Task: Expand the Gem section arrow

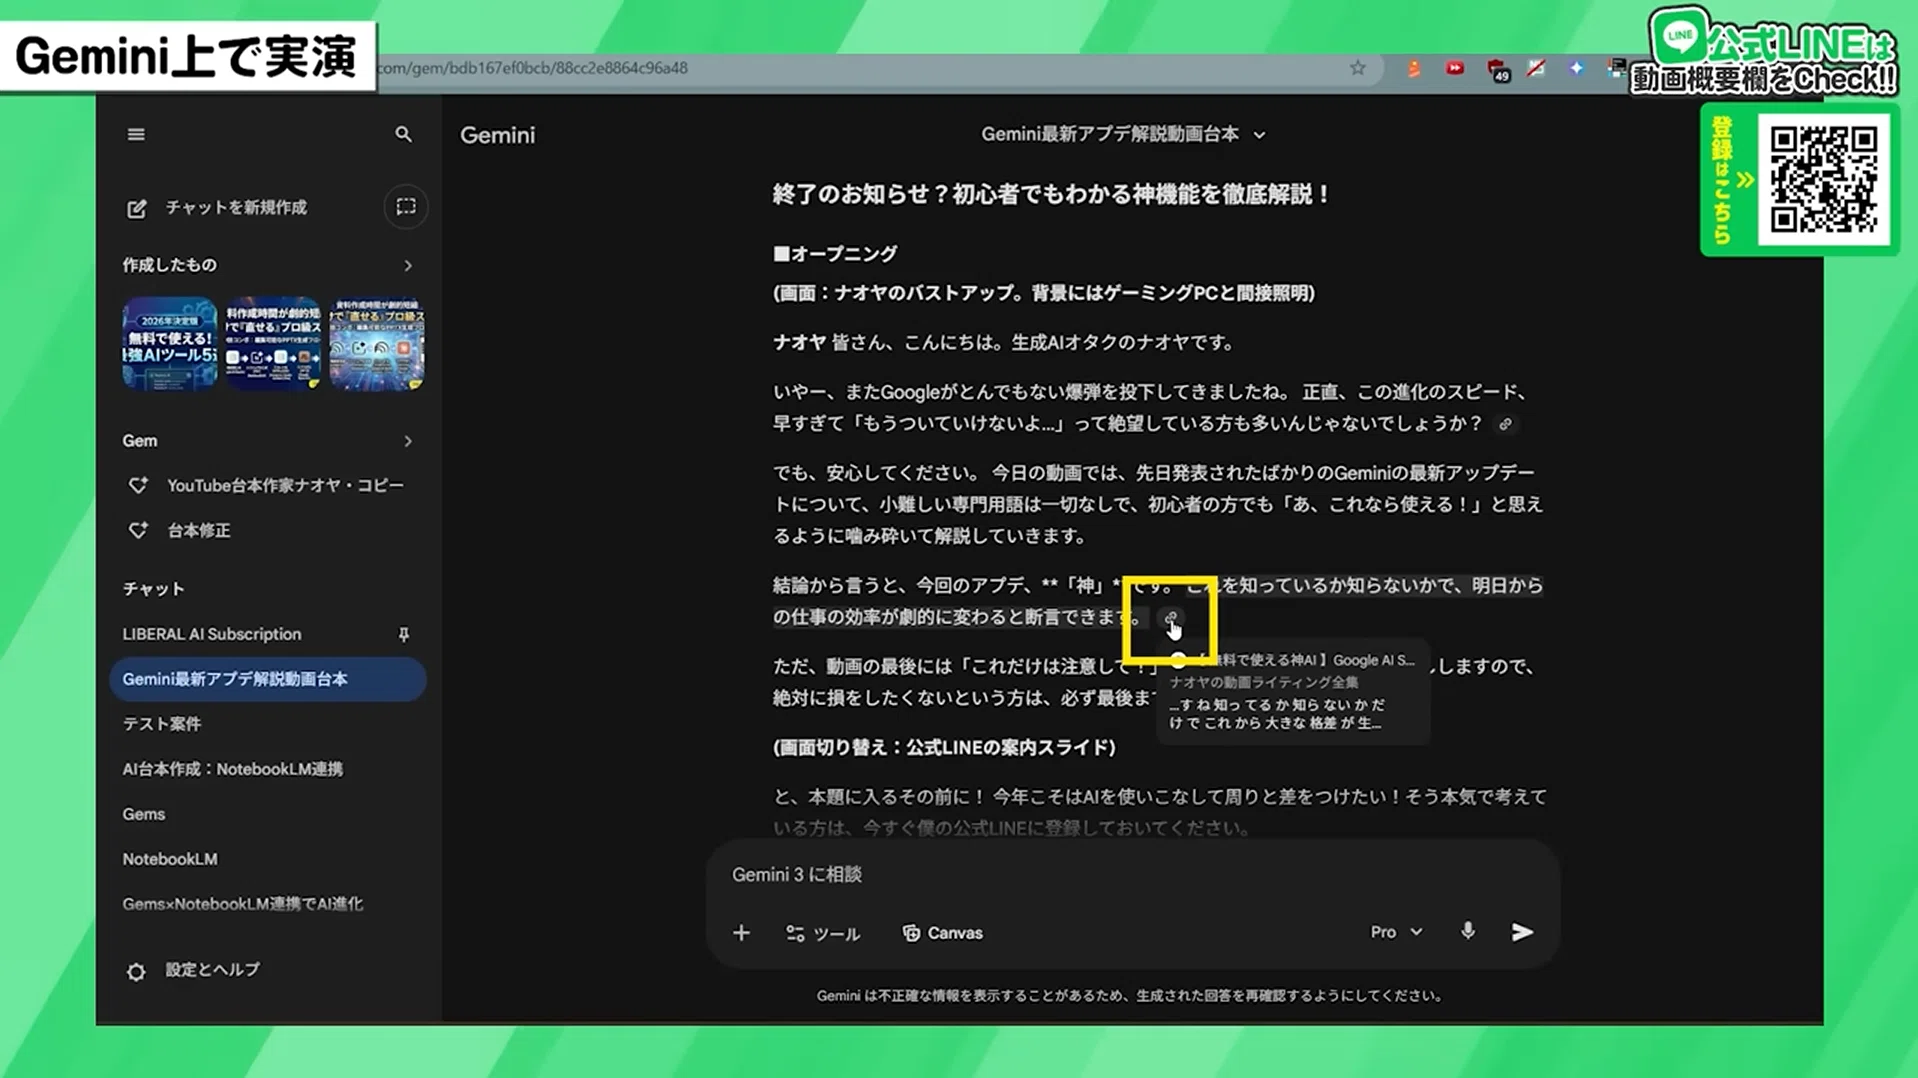Action: (x=407, y=441)
